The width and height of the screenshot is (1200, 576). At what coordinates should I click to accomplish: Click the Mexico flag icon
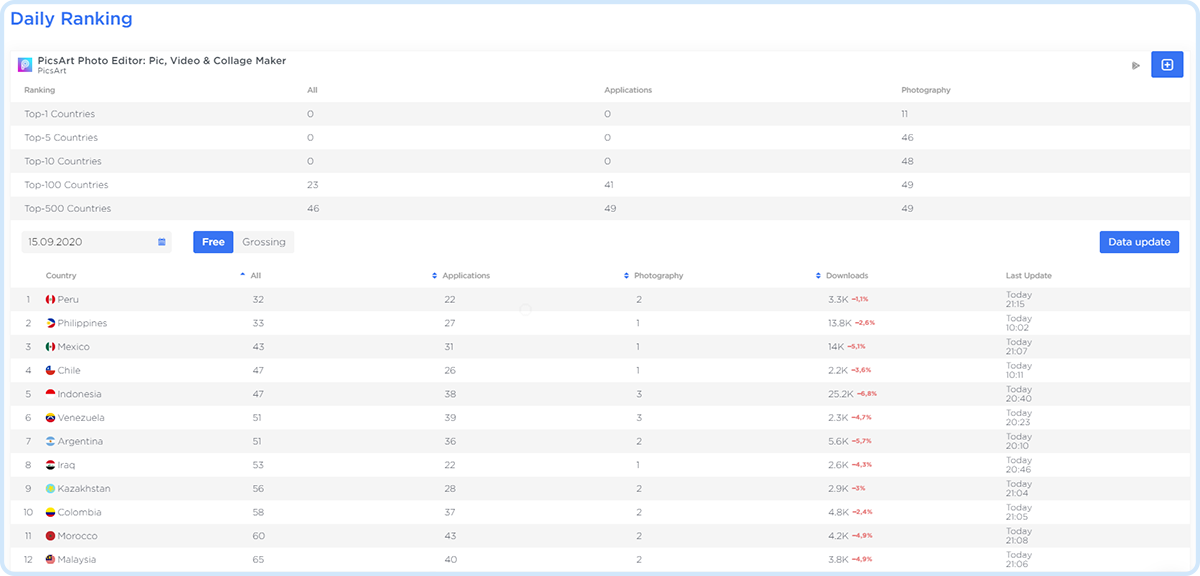(50, 347)
